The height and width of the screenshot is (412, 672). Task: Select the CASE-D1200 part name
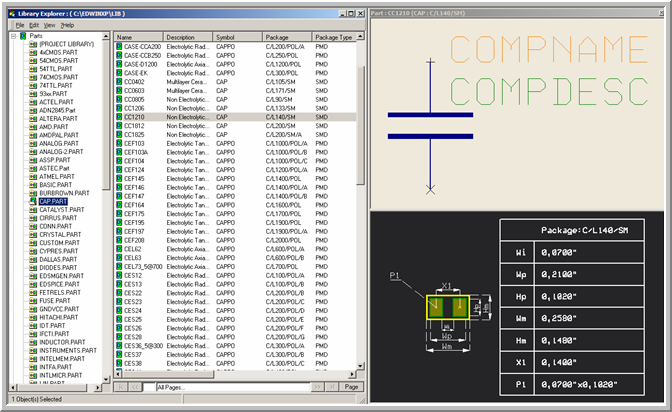click(141, 64)
